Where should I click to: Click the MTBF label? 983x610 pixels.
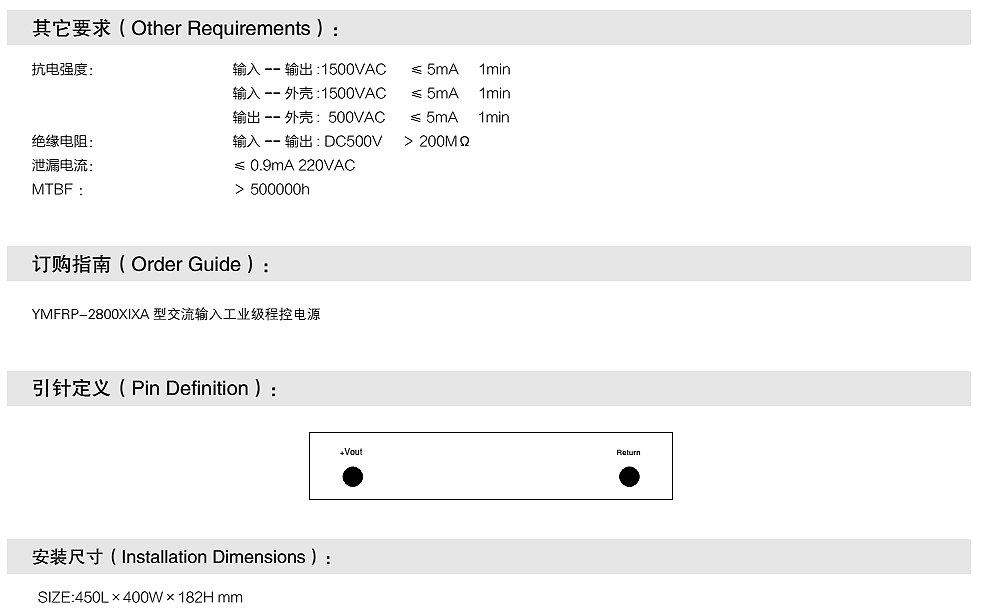coord(57,190)
